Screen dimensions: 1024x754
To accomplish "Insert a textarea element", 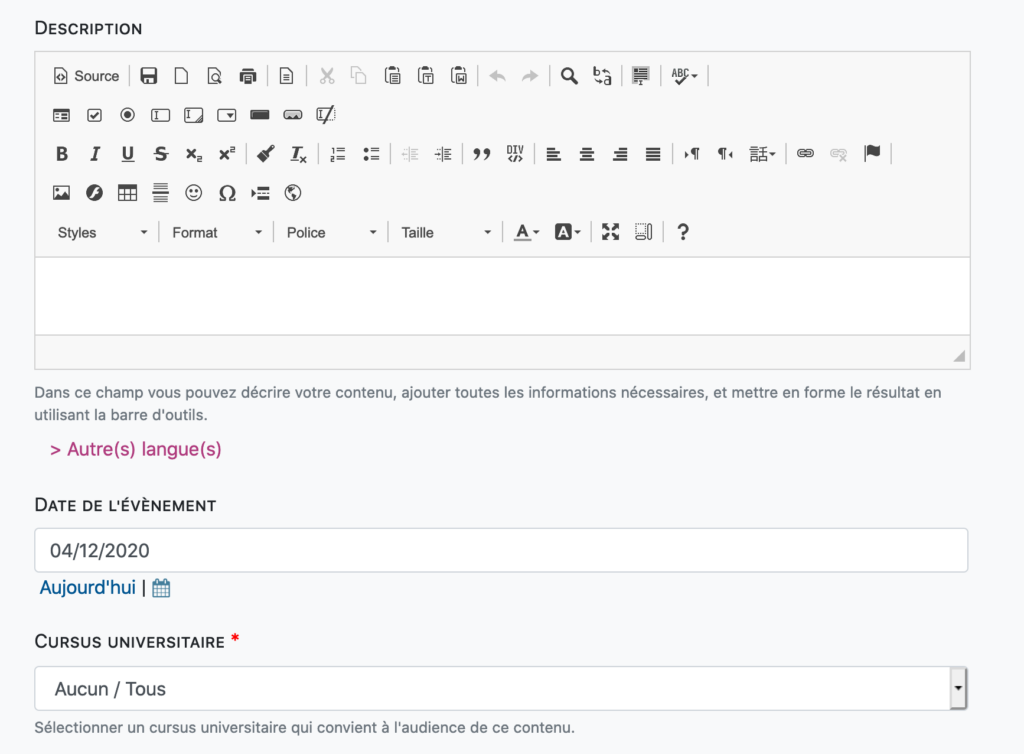I will pos(193,115).
